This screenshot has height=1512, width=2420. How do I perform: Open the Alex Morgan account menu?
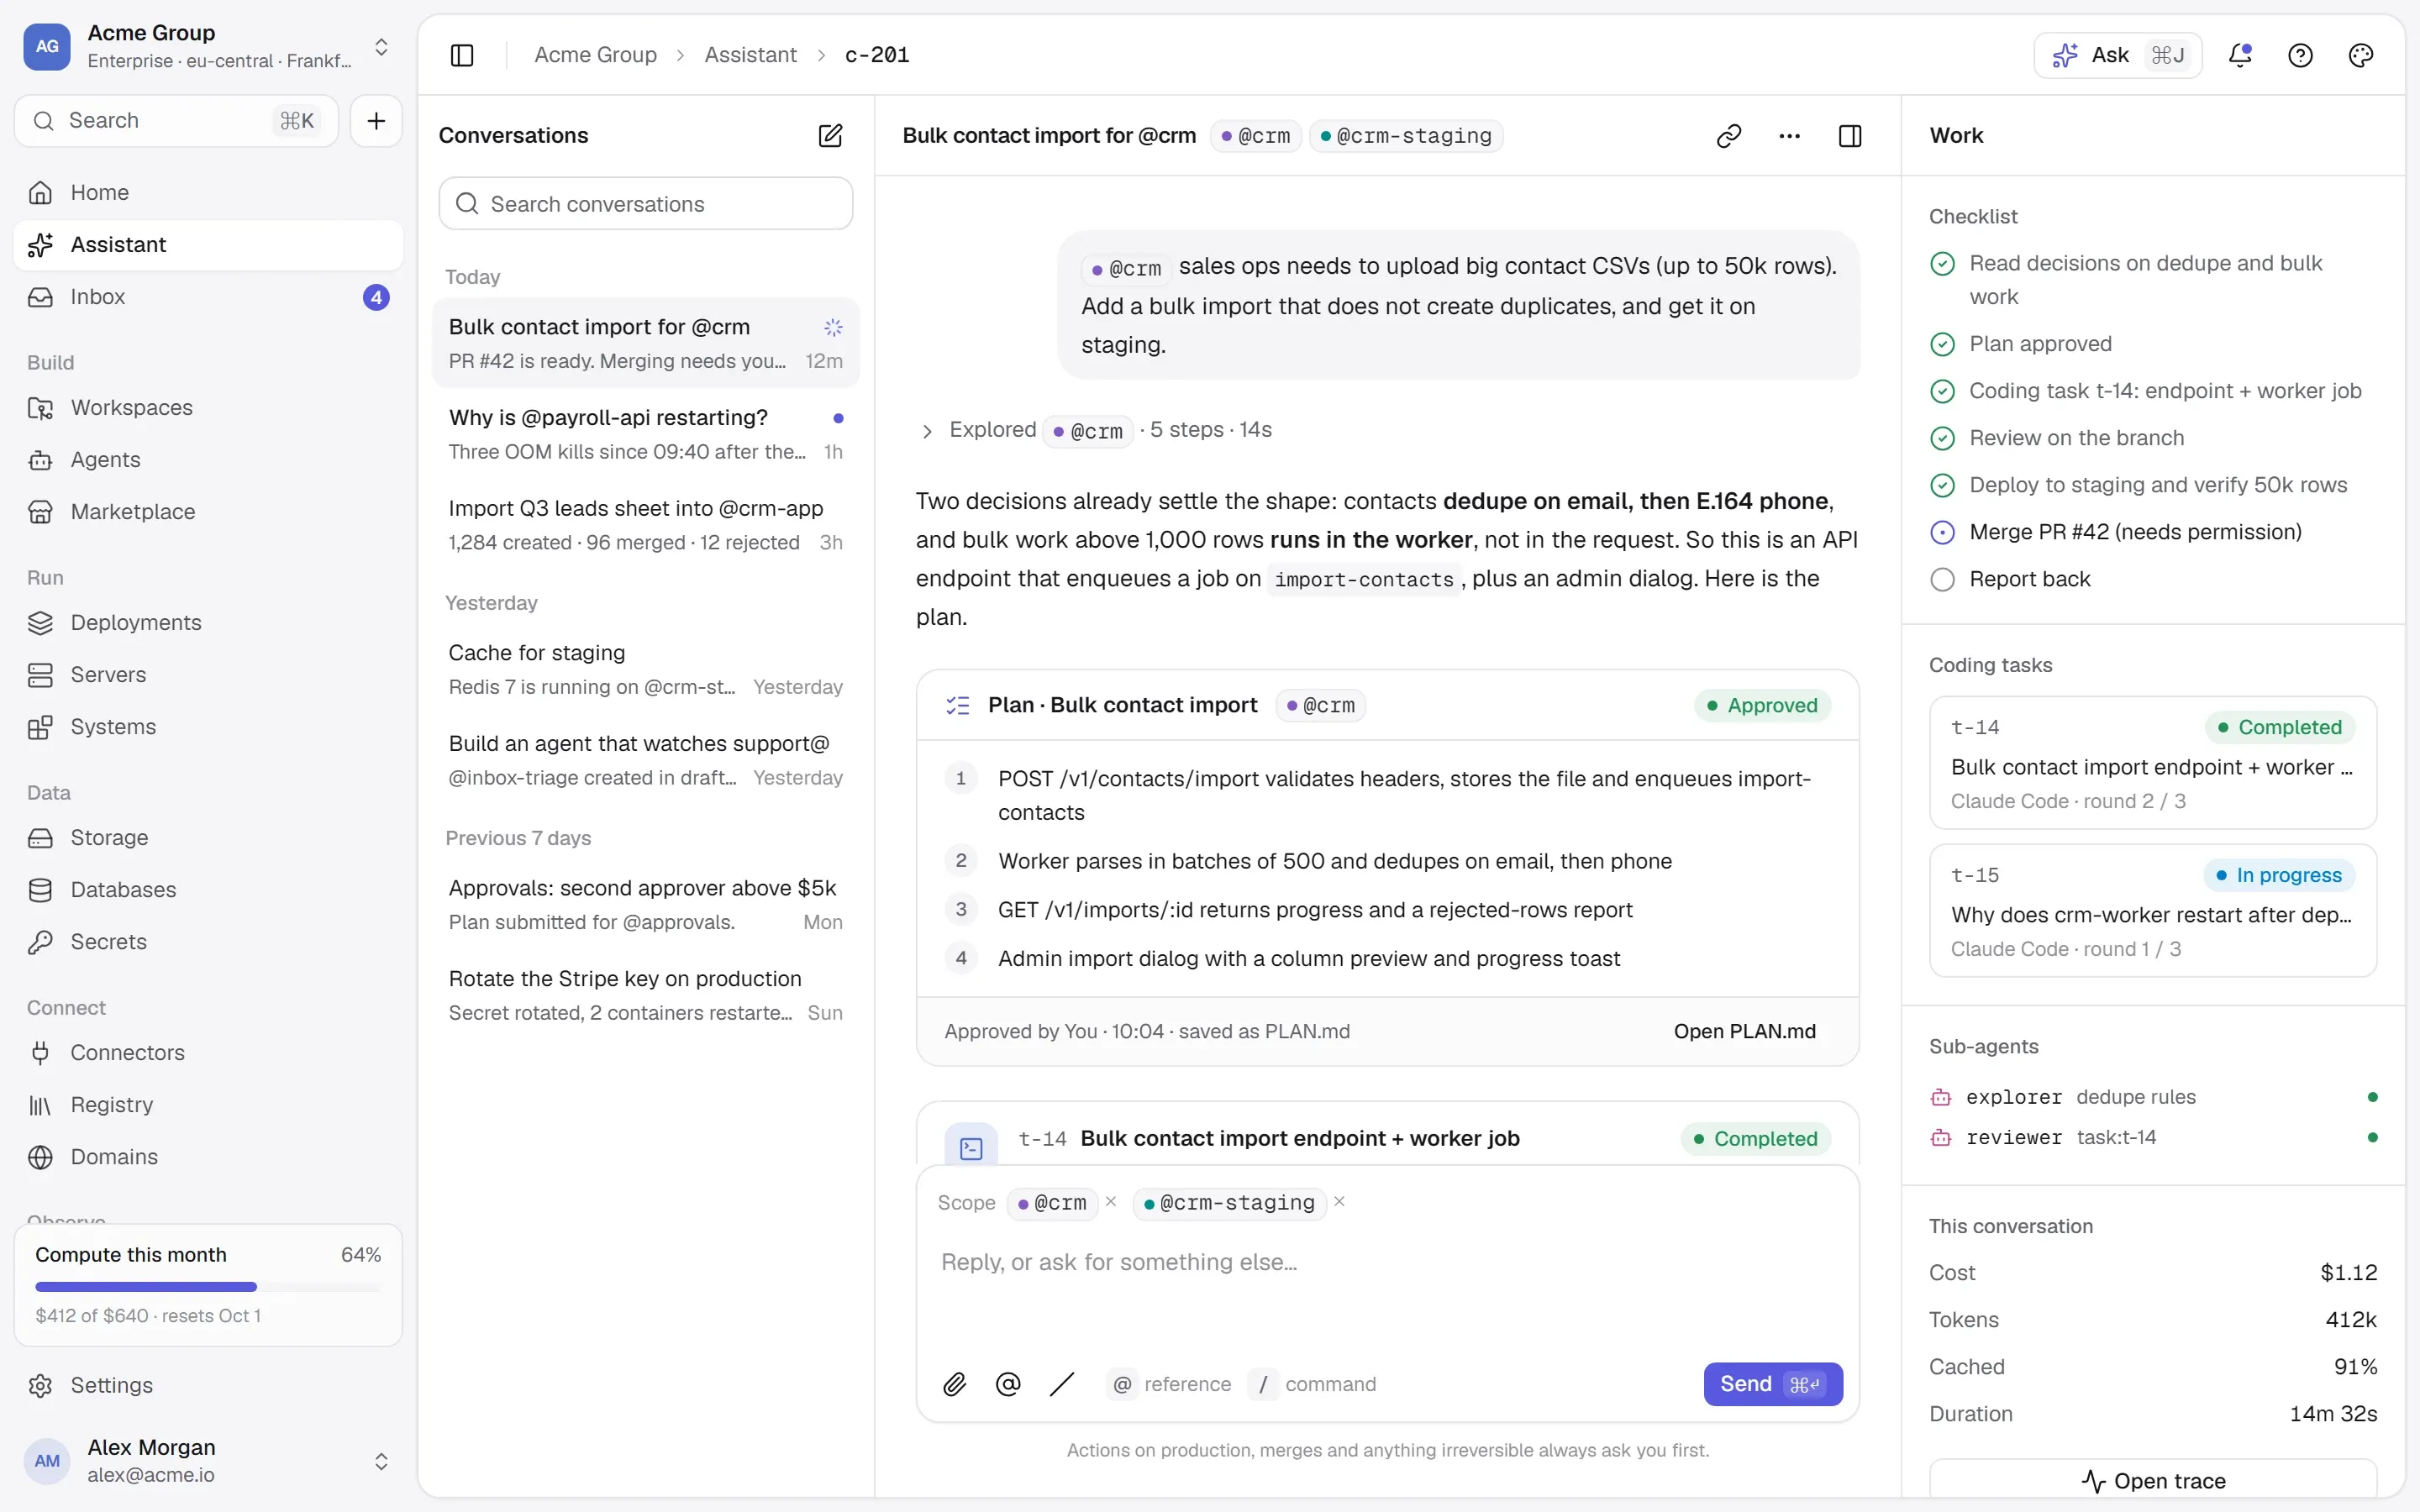208,1461
